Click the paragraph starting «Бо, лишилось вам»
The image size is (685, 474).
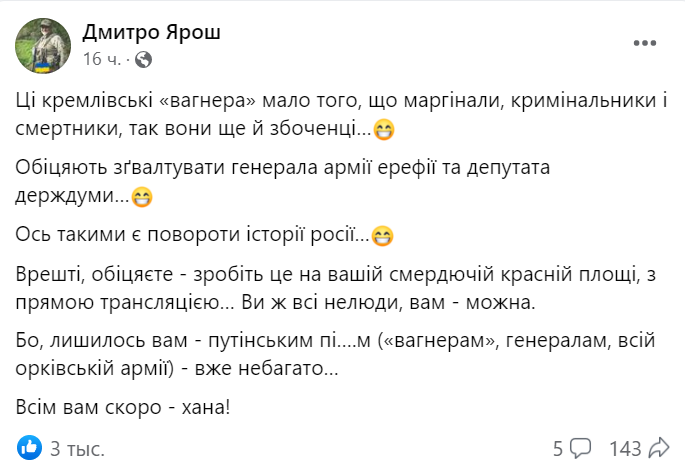pos(335,354)
